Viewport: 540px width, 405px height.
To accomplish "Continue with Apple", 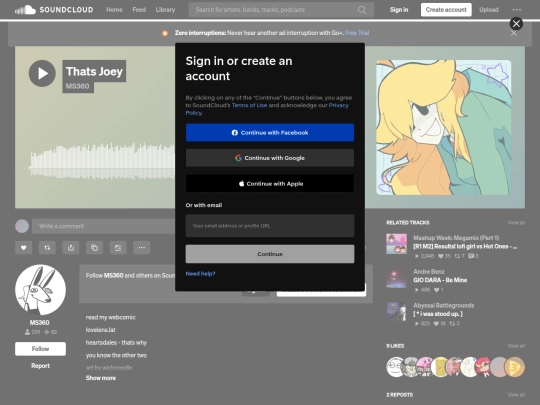I will (x=270, y=184).
